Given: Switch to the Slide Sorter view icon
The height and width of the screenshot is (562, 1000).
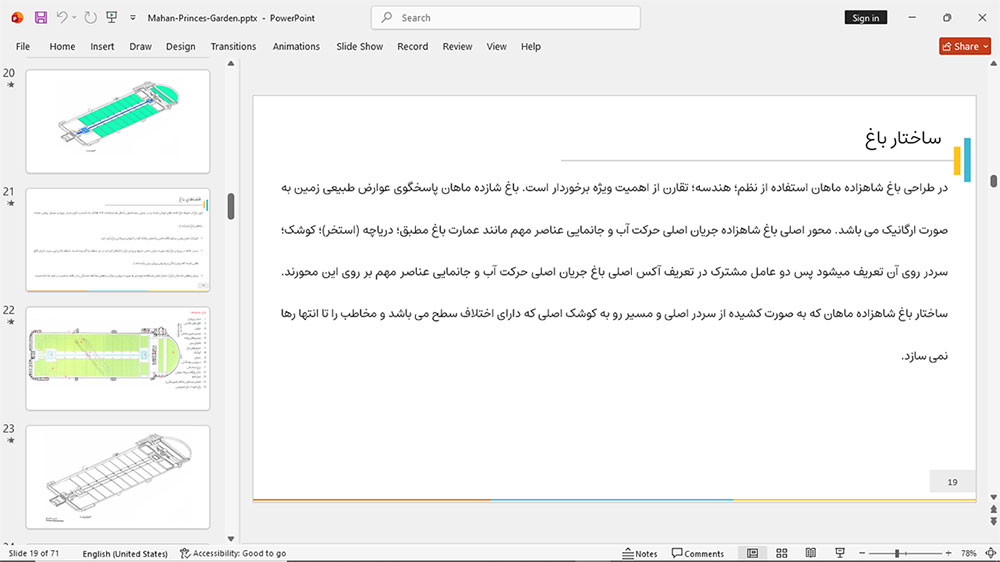Looking at the screenshot, I should [x=782, y=553].
